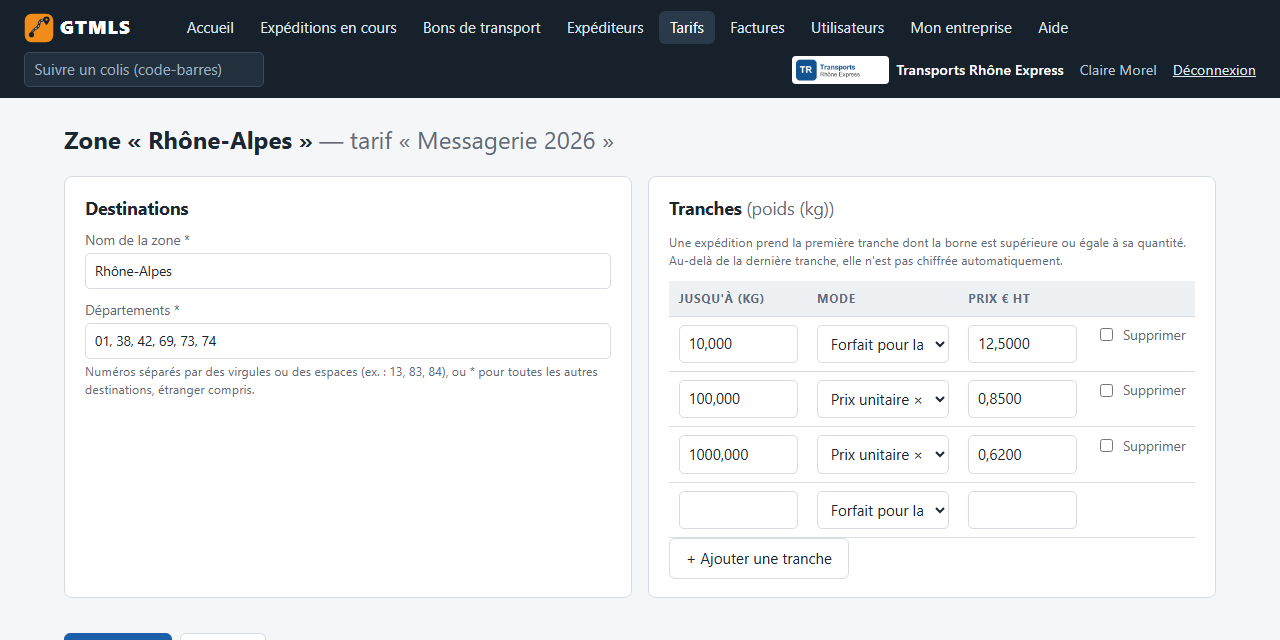Edit the 12,5000 price field

pos(1022,344)
